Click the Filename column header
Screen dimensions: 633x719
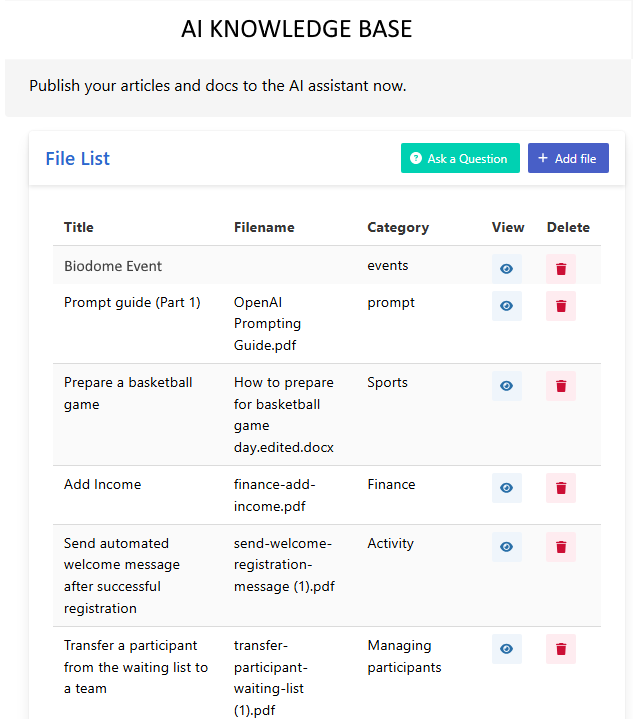[264, 227]
